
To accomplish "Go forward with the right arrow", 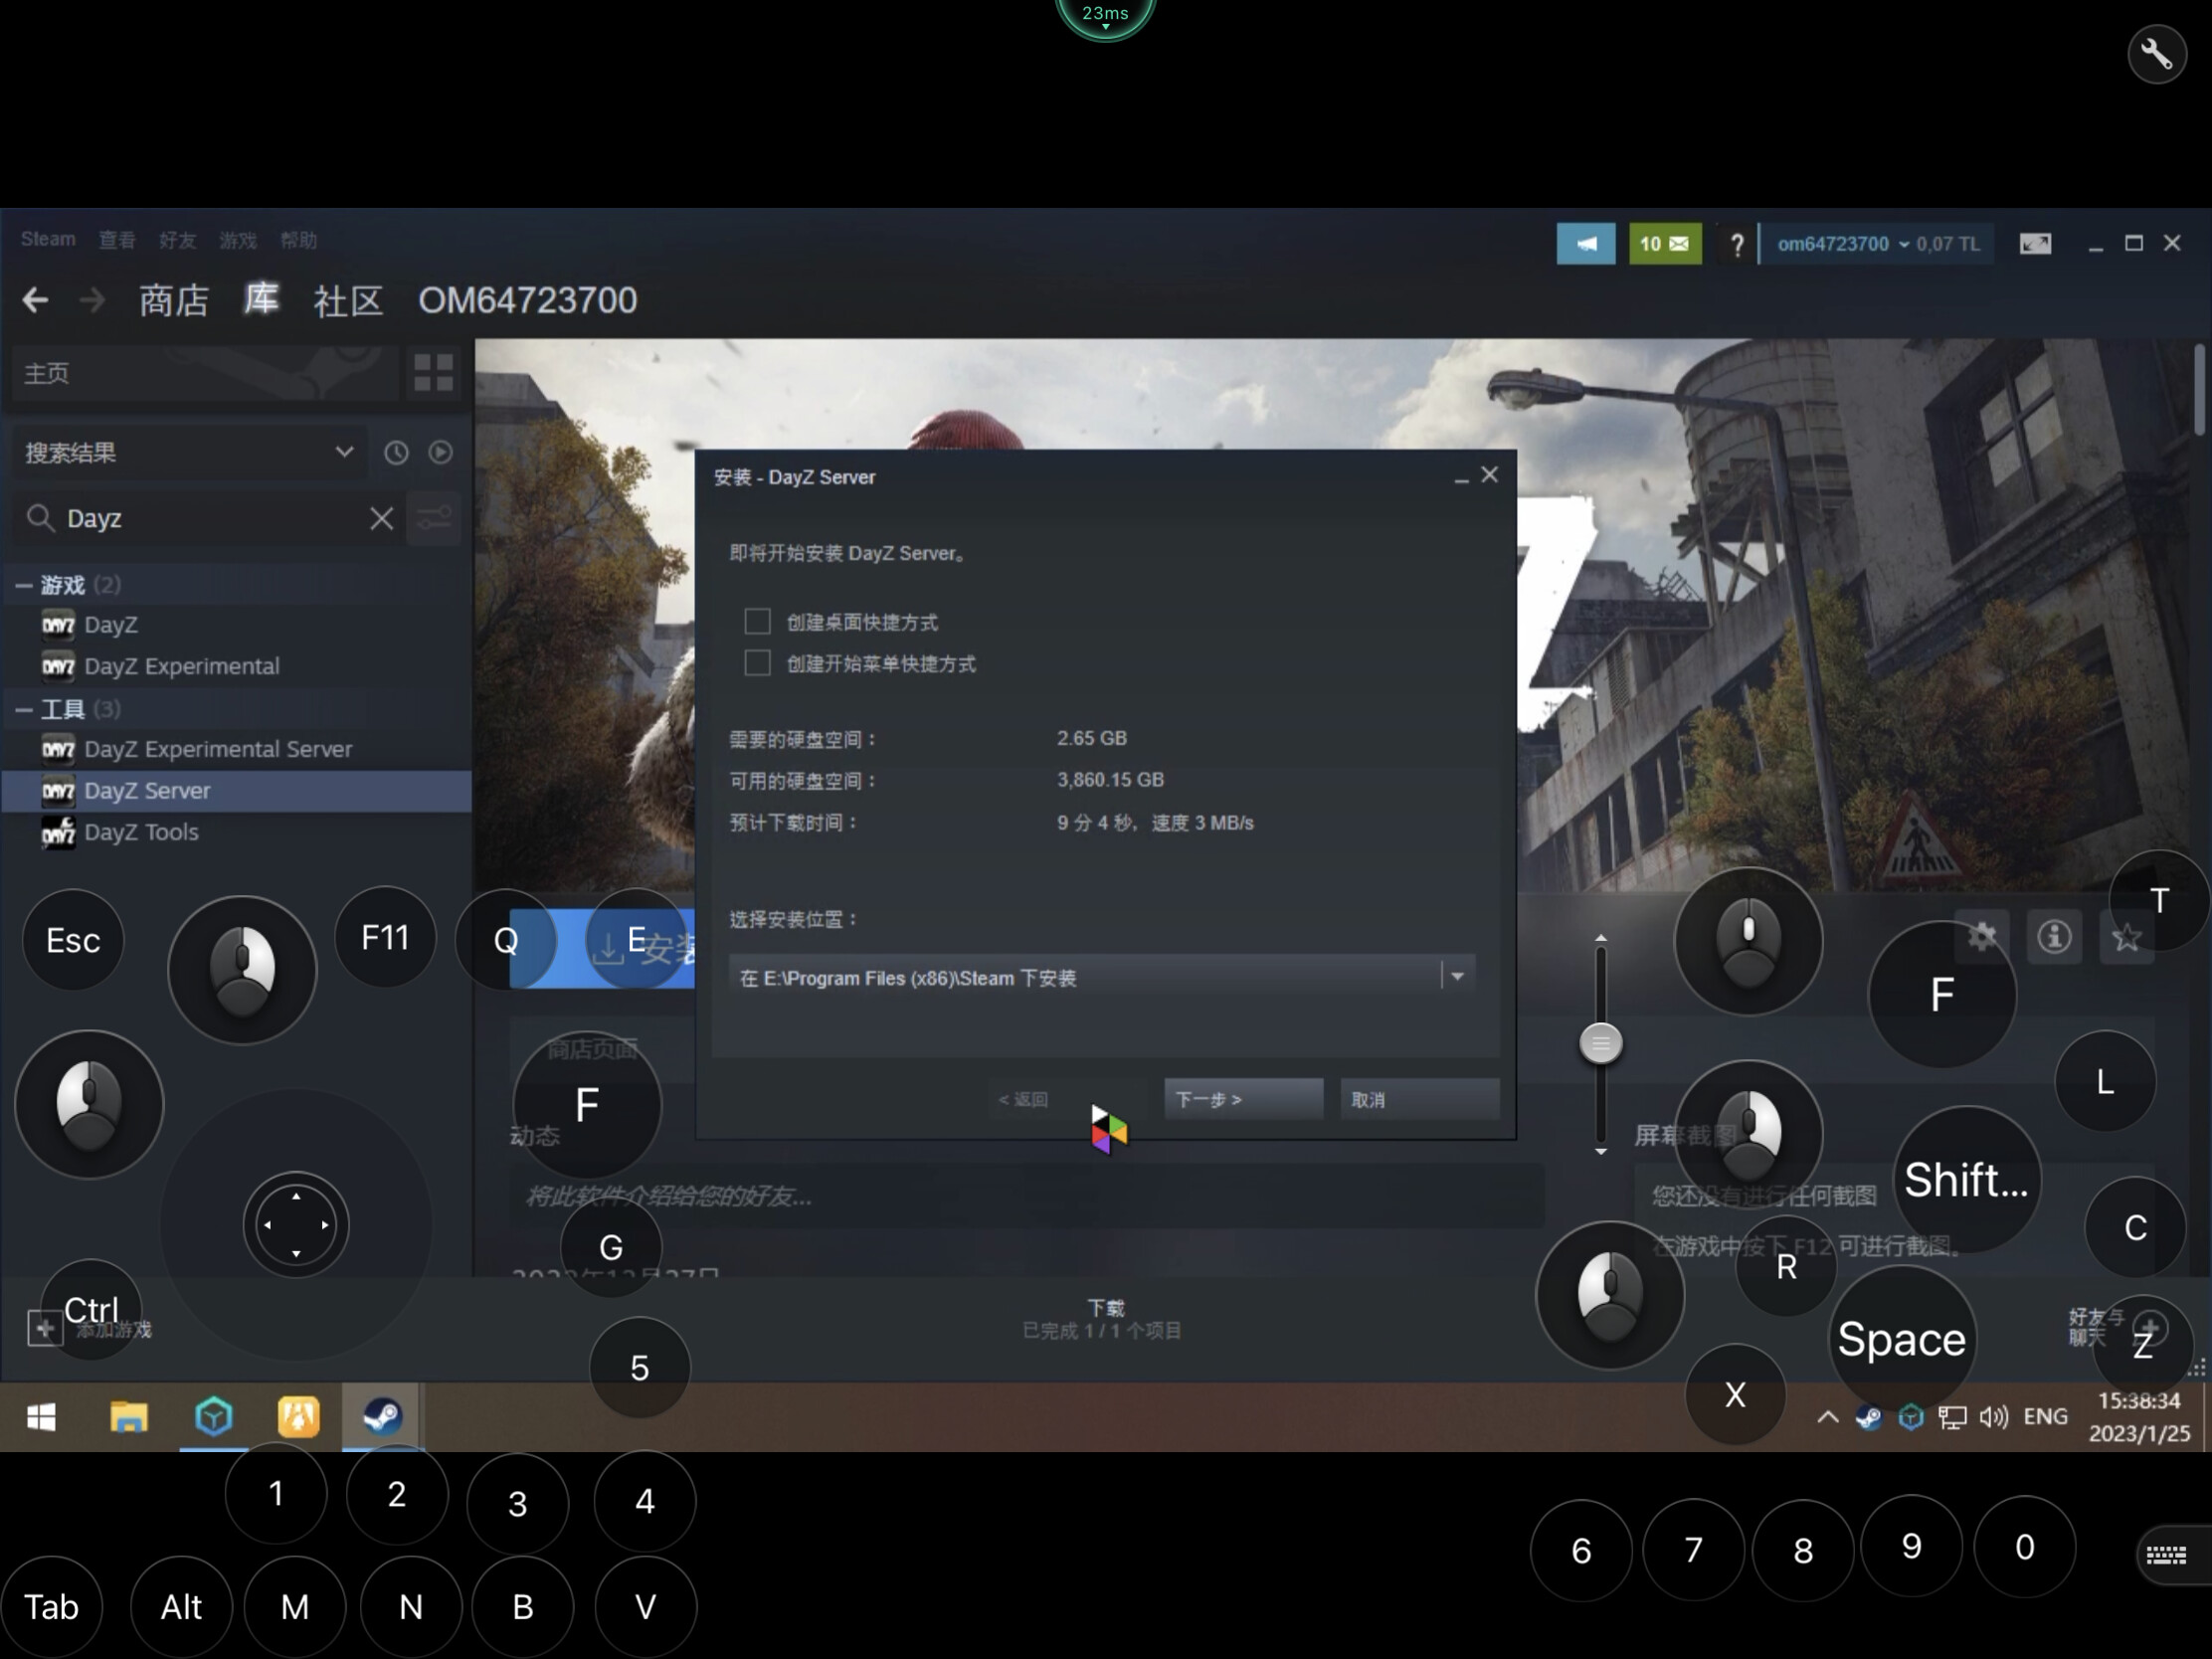I will [92, 300].
